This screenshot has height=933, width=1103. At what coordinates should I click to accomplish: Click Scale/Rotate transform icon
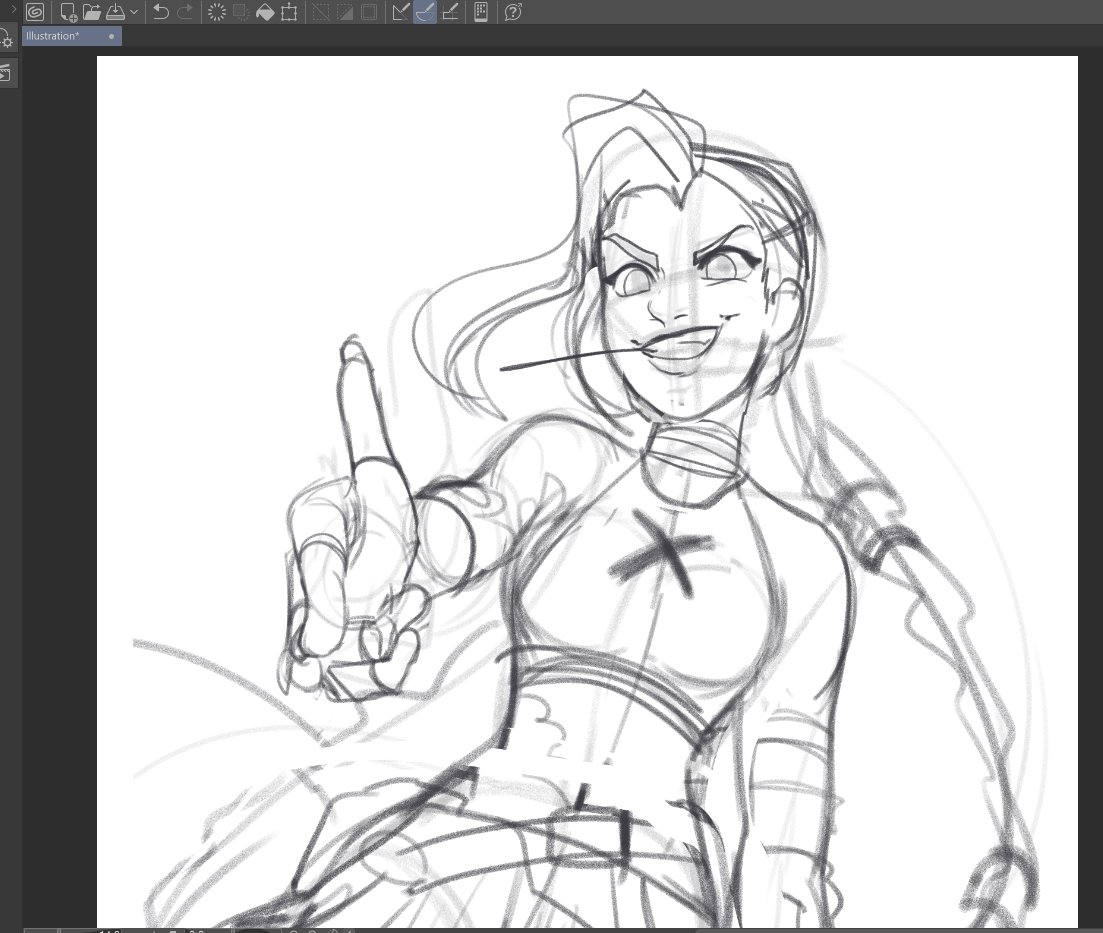288,12
